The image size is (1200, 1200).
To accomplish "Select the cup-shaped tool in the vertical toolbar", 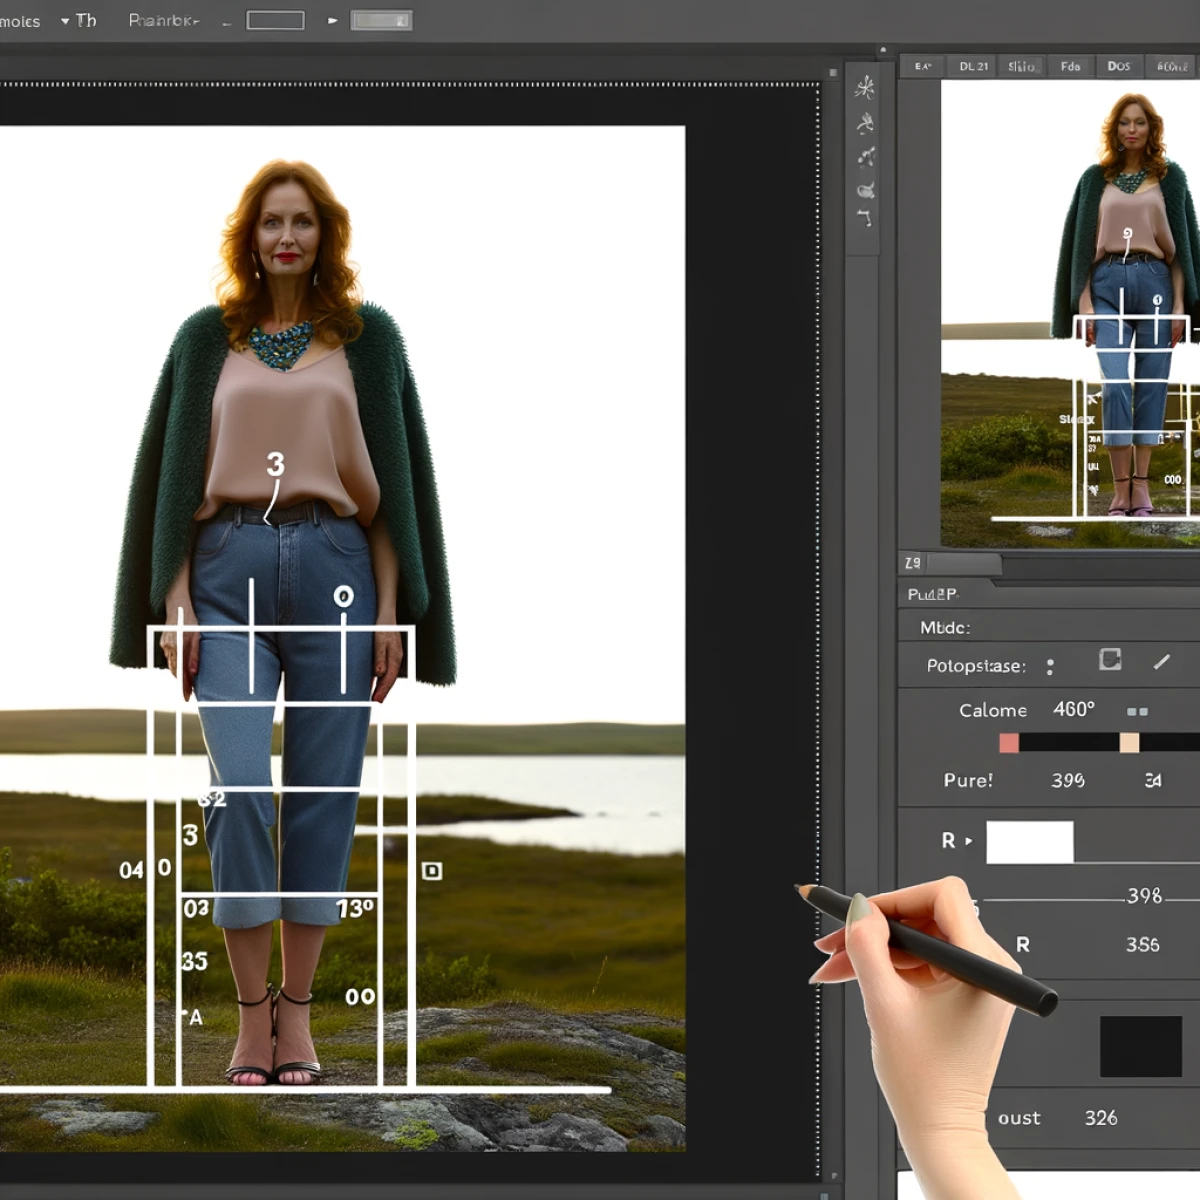I will 866,189.
